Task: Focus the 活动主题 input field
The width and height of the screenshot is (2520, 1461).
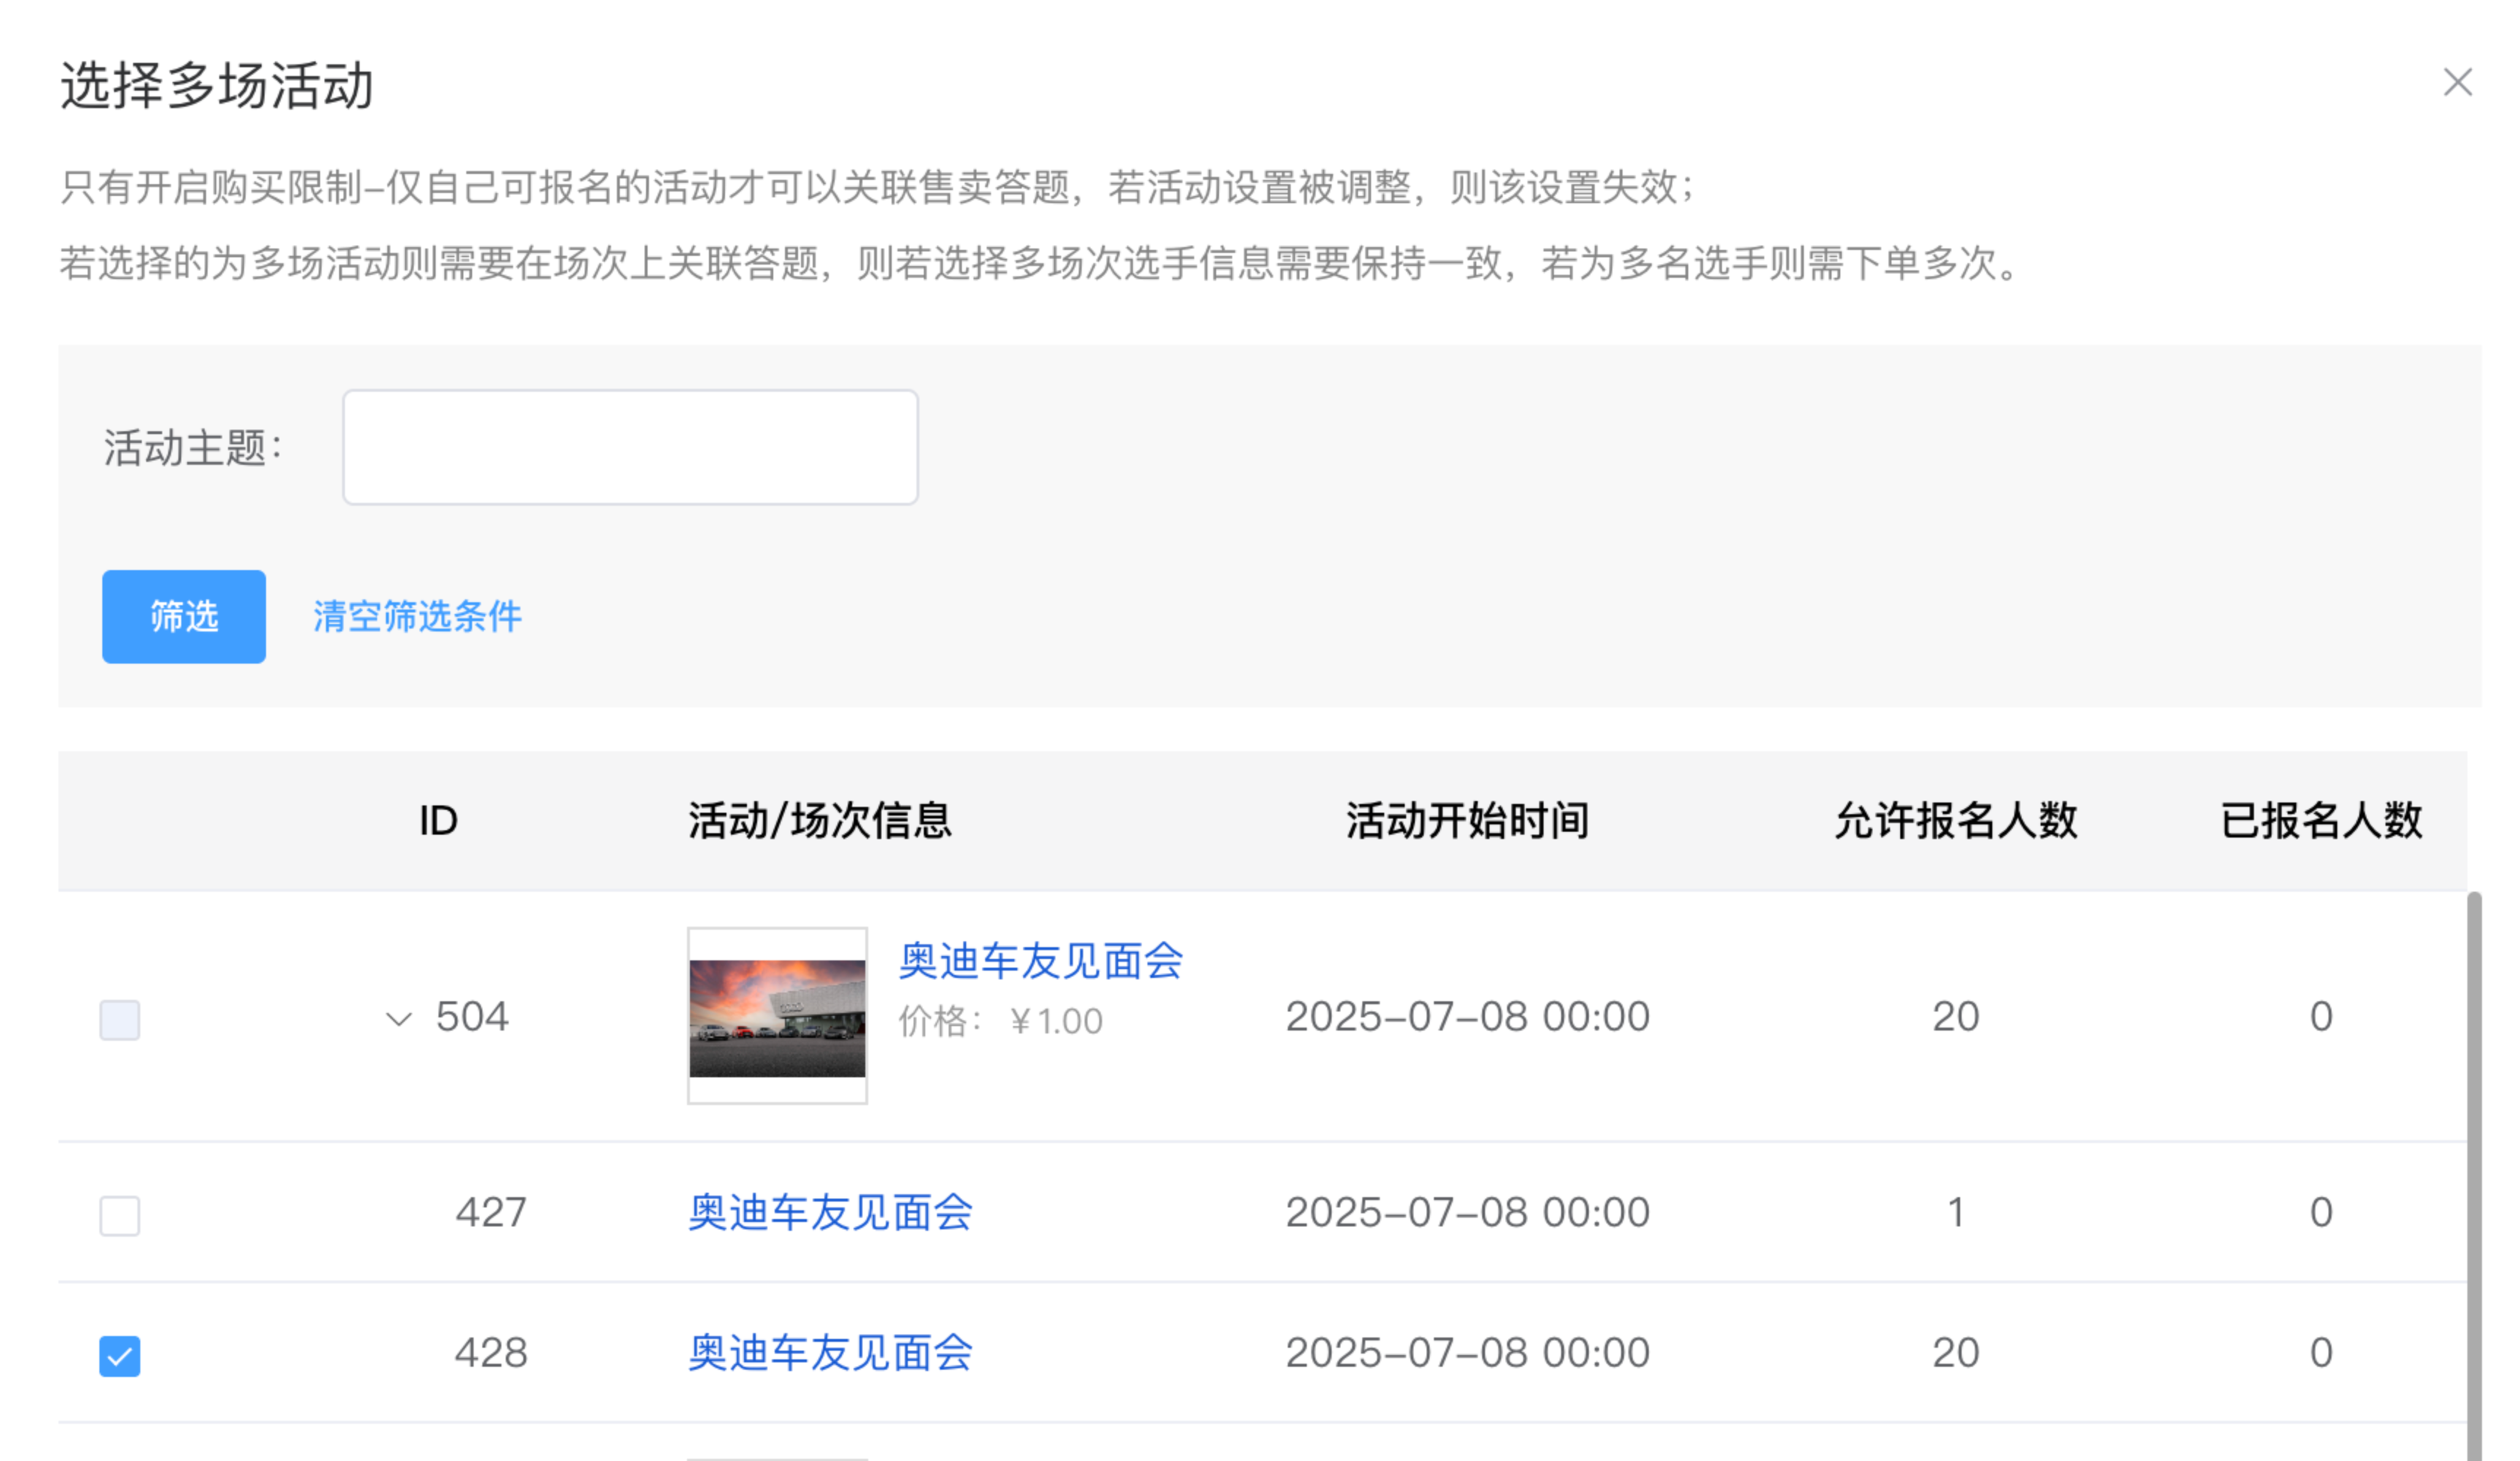Action: pos(630,447)
